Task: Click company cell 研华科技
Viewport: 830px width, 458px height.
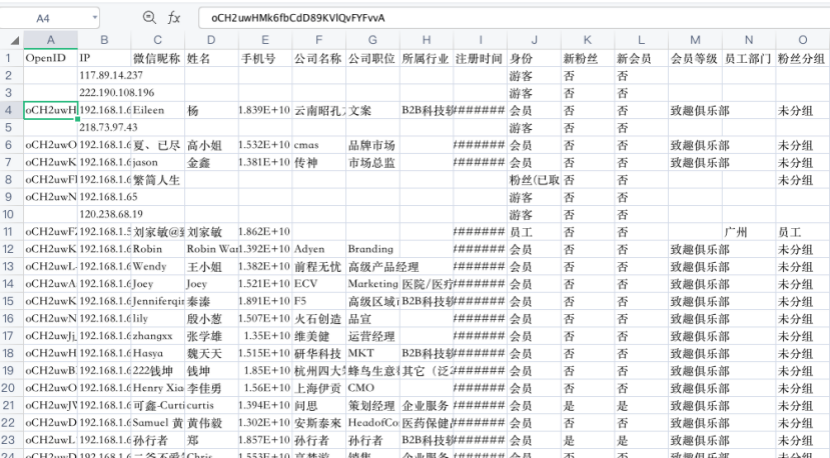Action: point(319,353)
